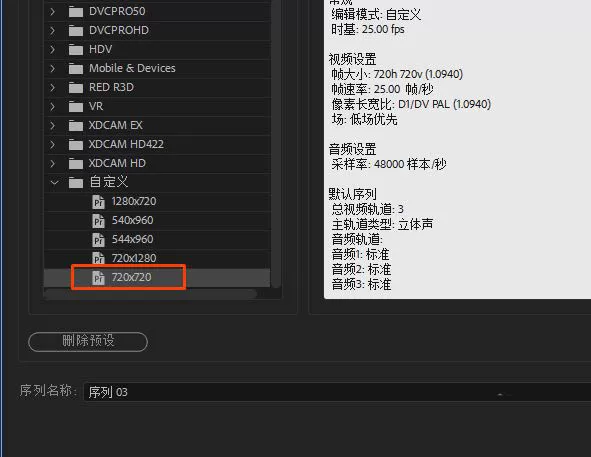Select the DVCPROHD folder label
This screenshot has width=591, height=457.
click(x=119, y=30)
